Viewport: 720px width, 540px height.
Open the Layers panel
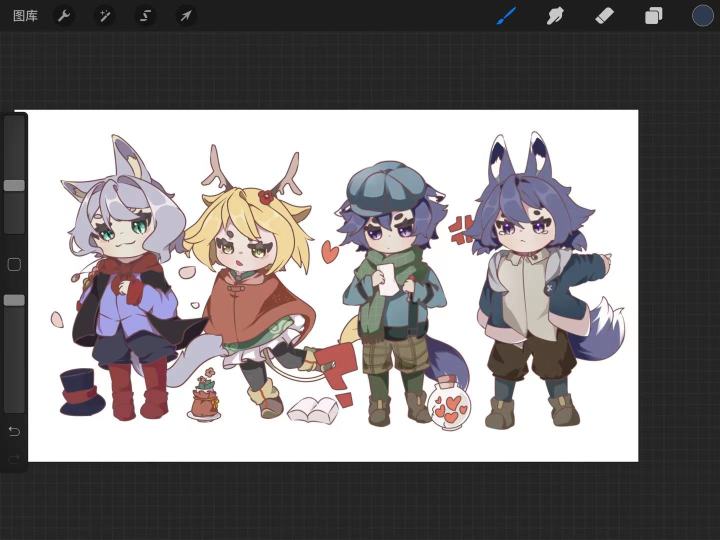(x=653, y=16)
